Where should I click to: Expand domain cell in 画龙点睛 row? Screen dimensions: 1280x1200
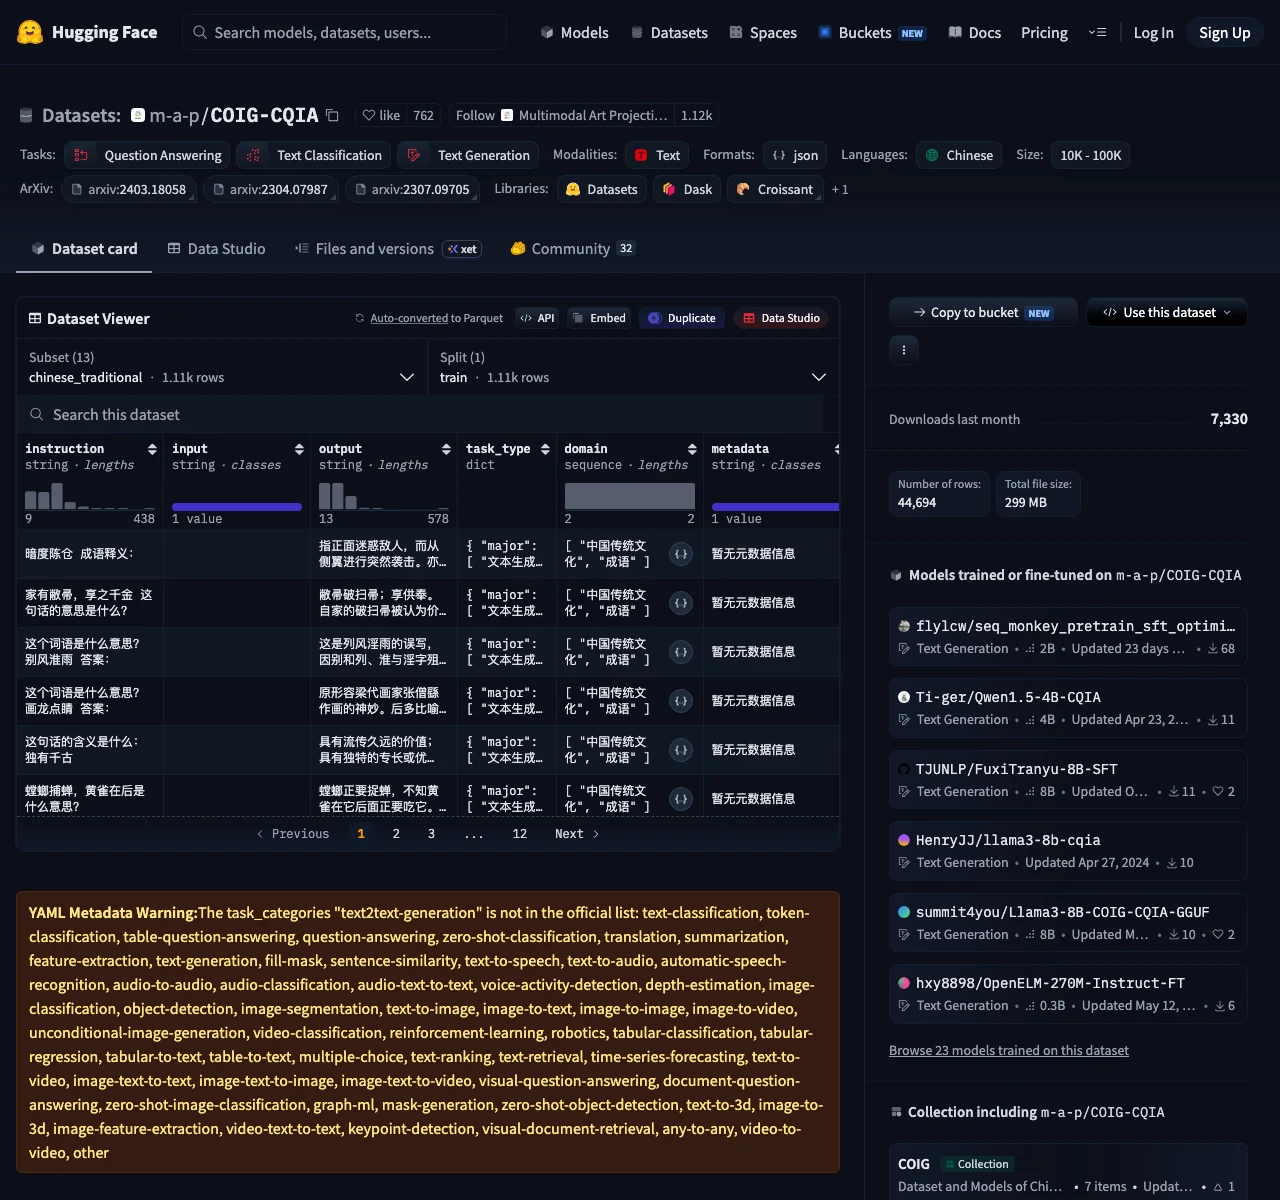pos(681,701)
